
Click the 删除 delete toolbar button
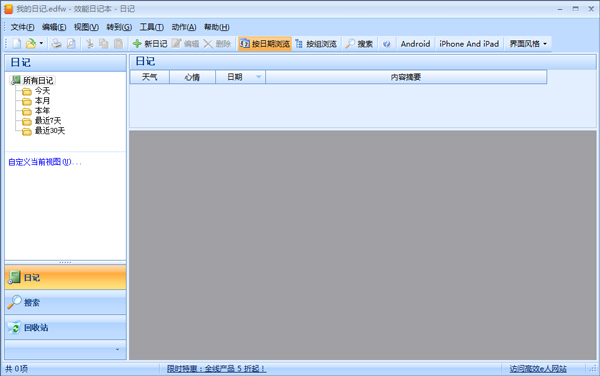click(x=217, y=44)
